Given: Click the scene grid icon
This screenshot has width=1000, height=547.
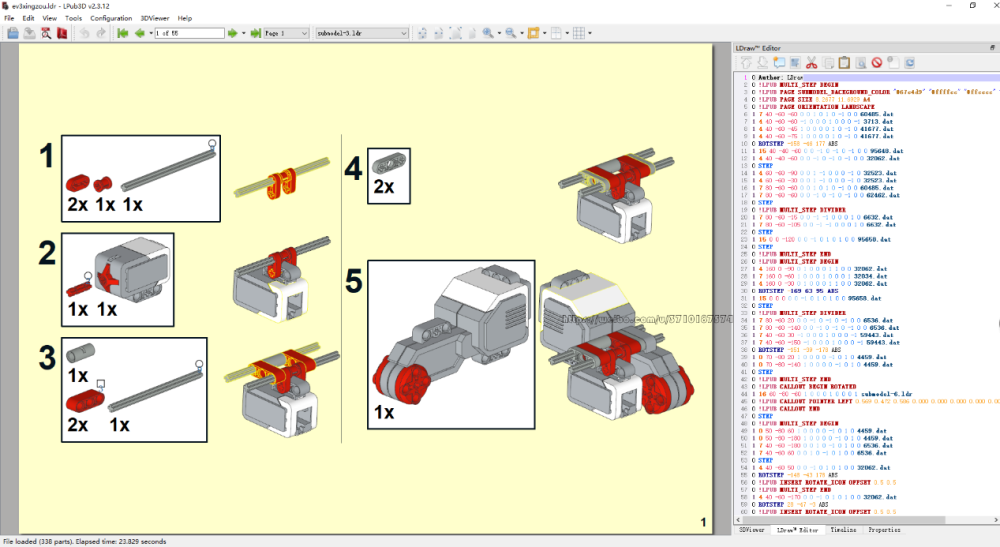Looking at the screenshot, I should point(578,33).
